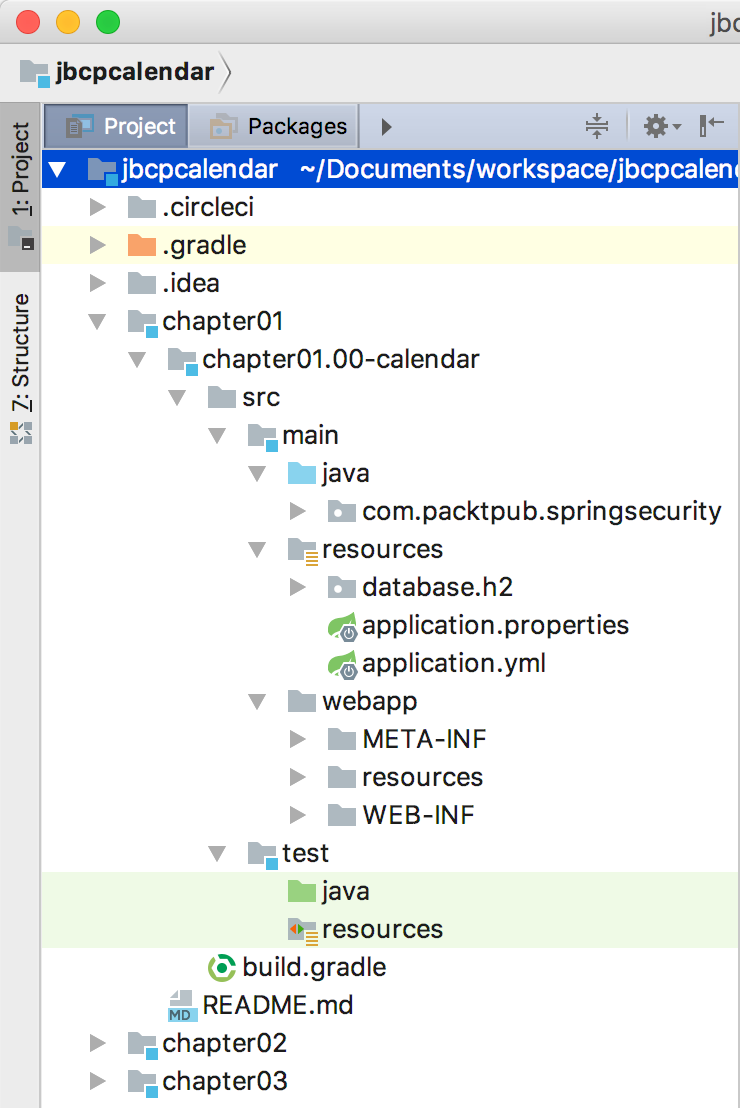This screenshot has height=1108, width=740.
Task: Click the build.gradle file icon
Action: [x=222, y=967]
